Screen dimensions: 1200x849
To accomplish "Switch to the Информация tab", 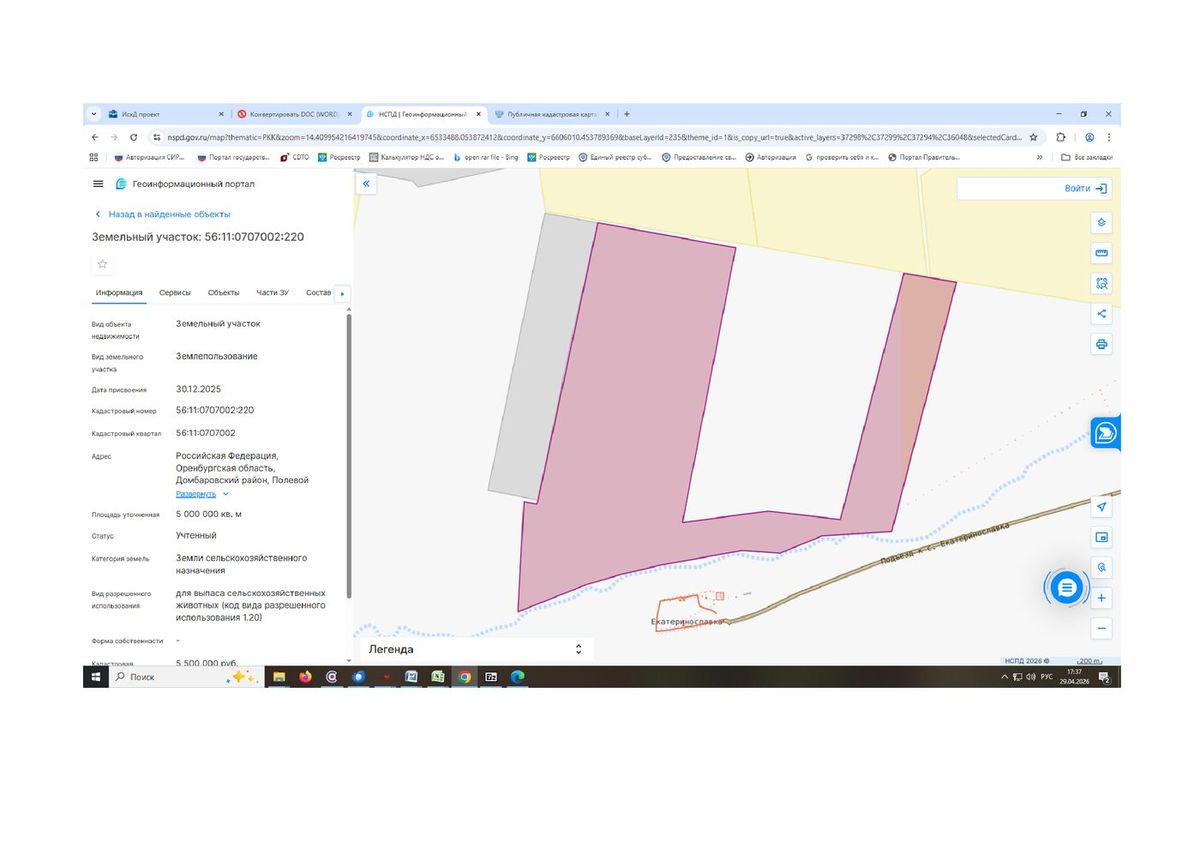I will [x=119, y=292].
